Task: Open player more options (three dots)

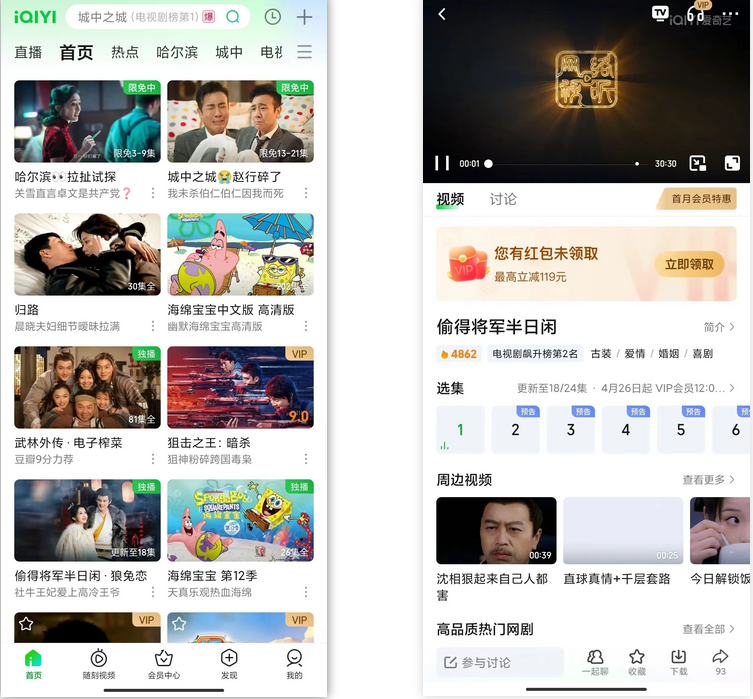Action: (730, 14)
